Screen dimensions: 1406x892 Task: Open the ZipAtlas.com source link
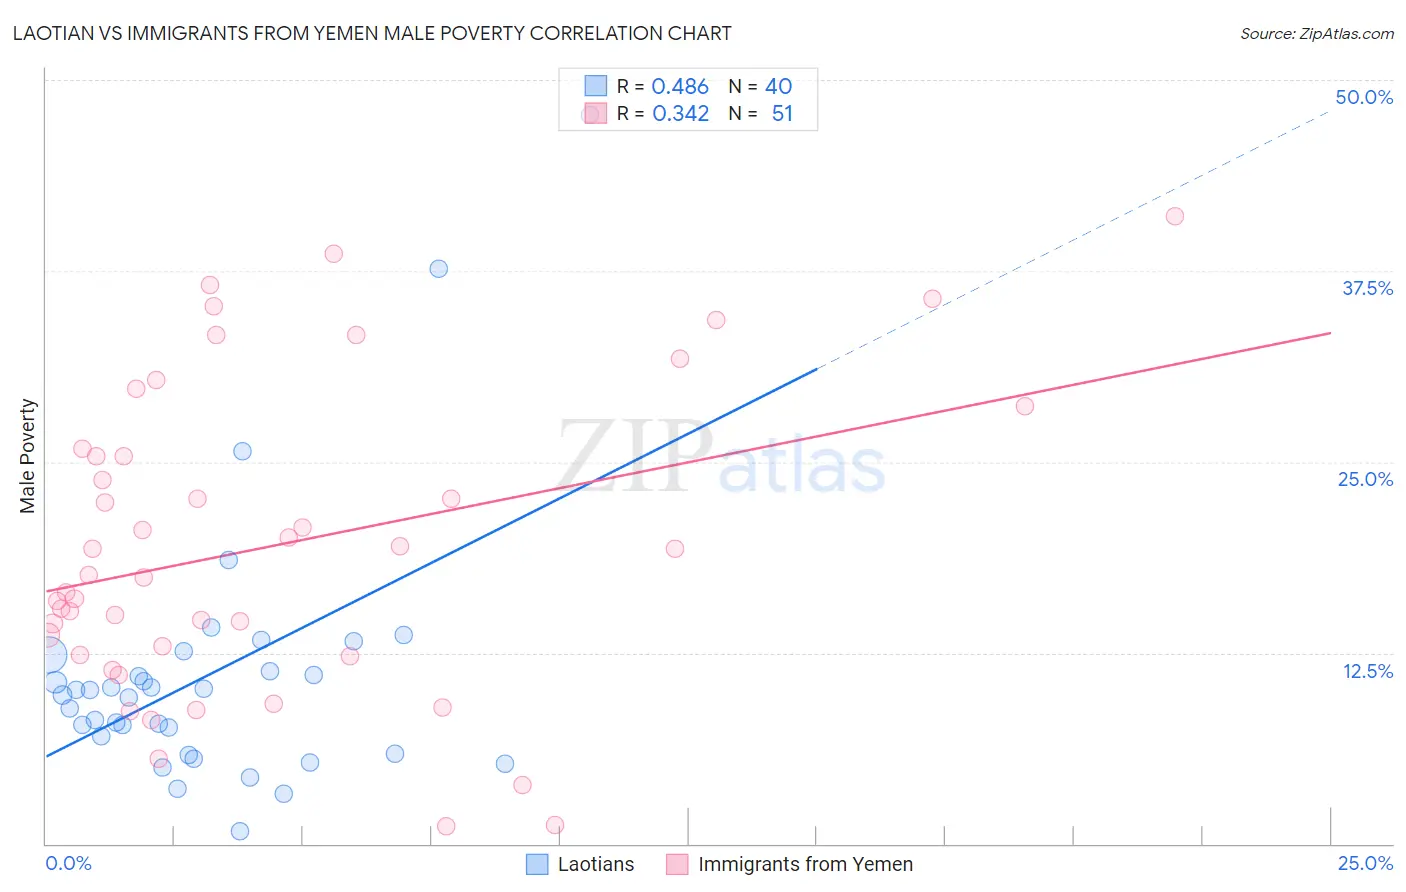[x=1317, y=33]
